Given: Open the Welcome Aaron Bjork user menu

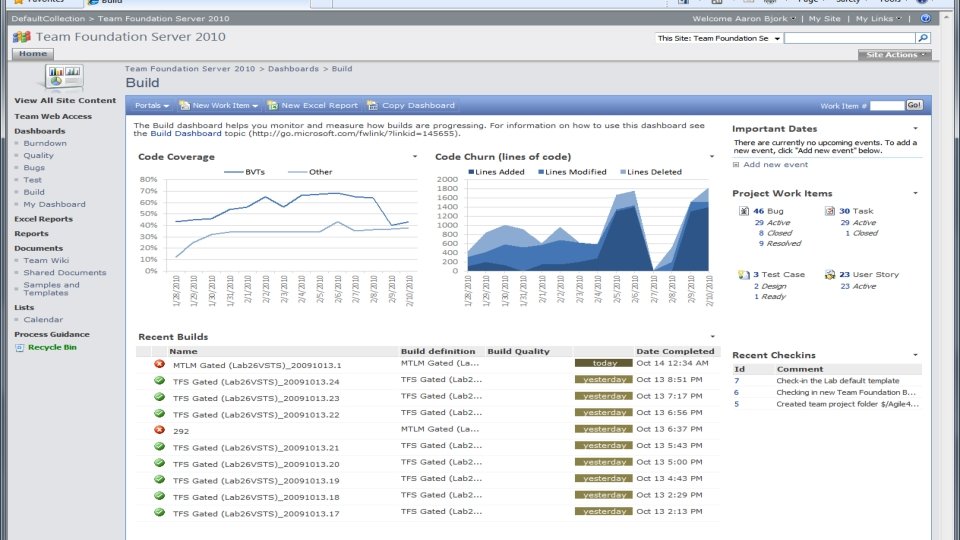Looking at the screenshot, I should click(x=744, y=19).
